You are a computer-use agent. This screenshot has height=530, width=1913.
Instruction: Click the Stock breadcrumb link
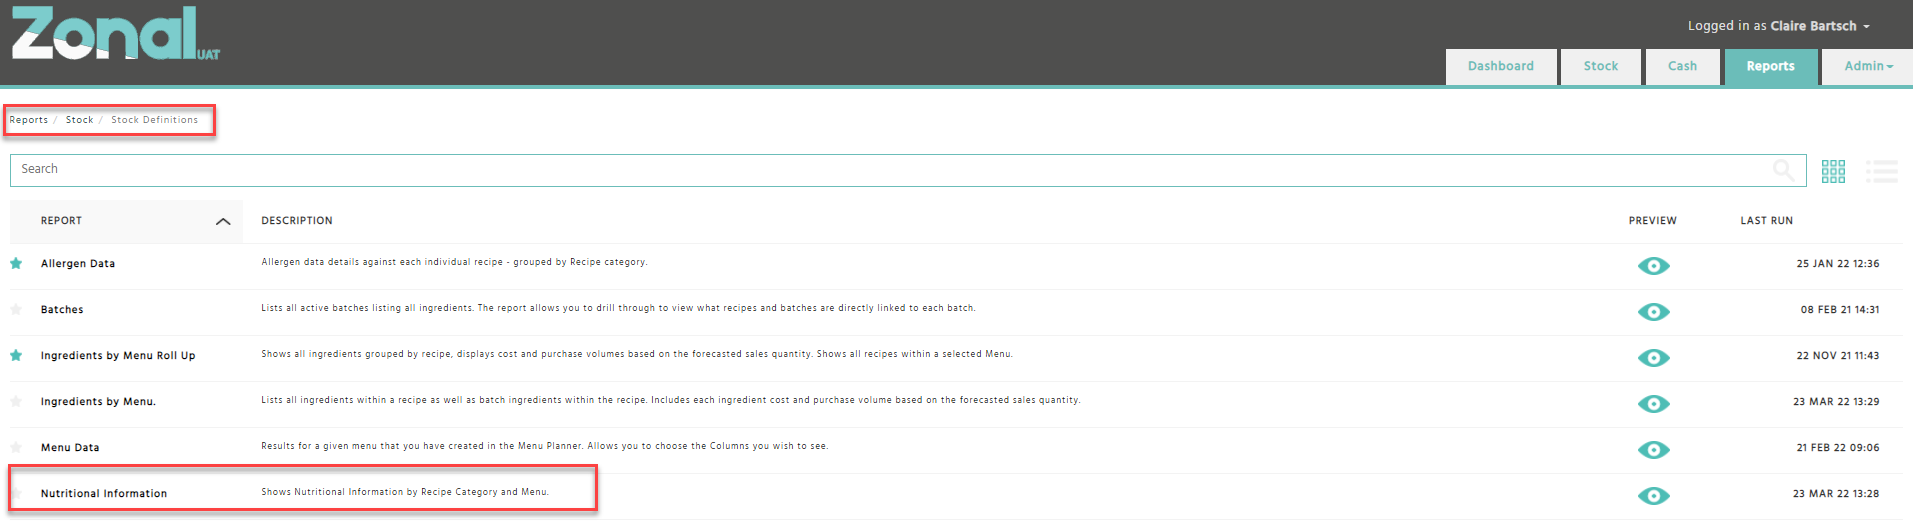79,120
